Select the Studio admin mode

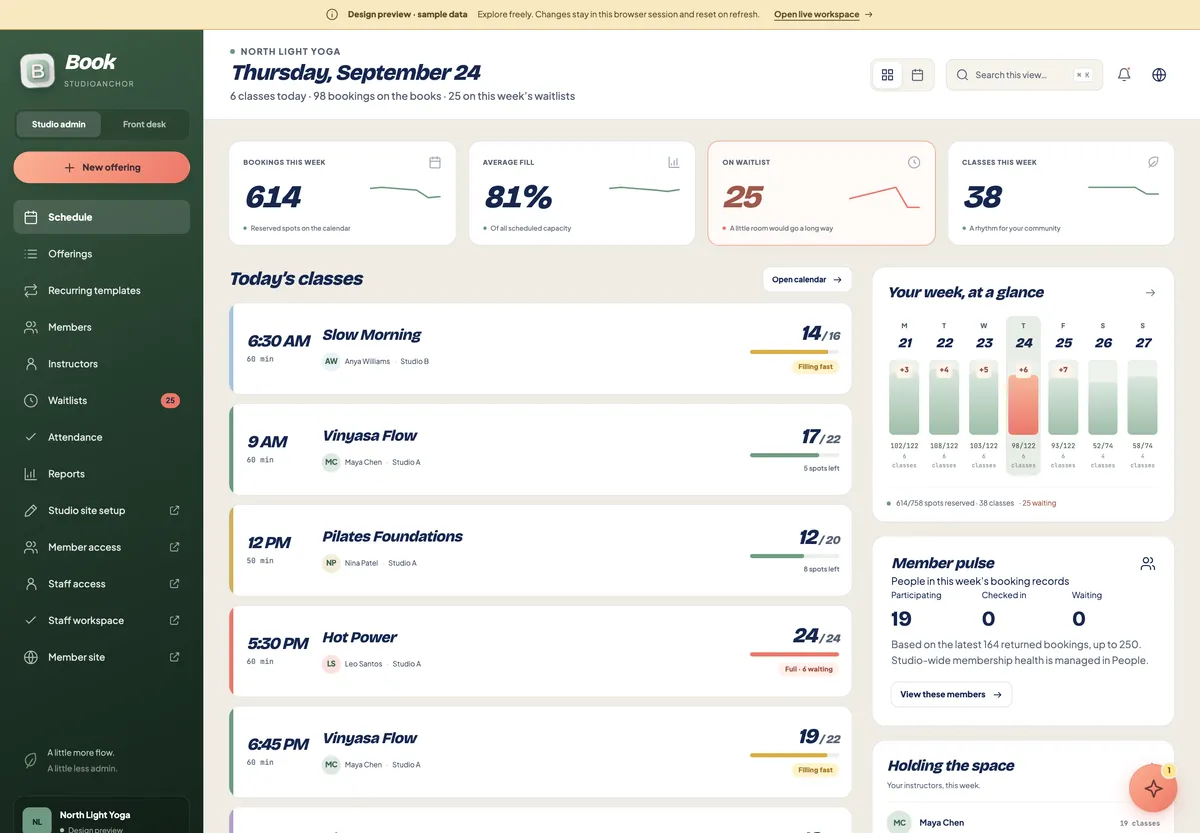point(59,124)
